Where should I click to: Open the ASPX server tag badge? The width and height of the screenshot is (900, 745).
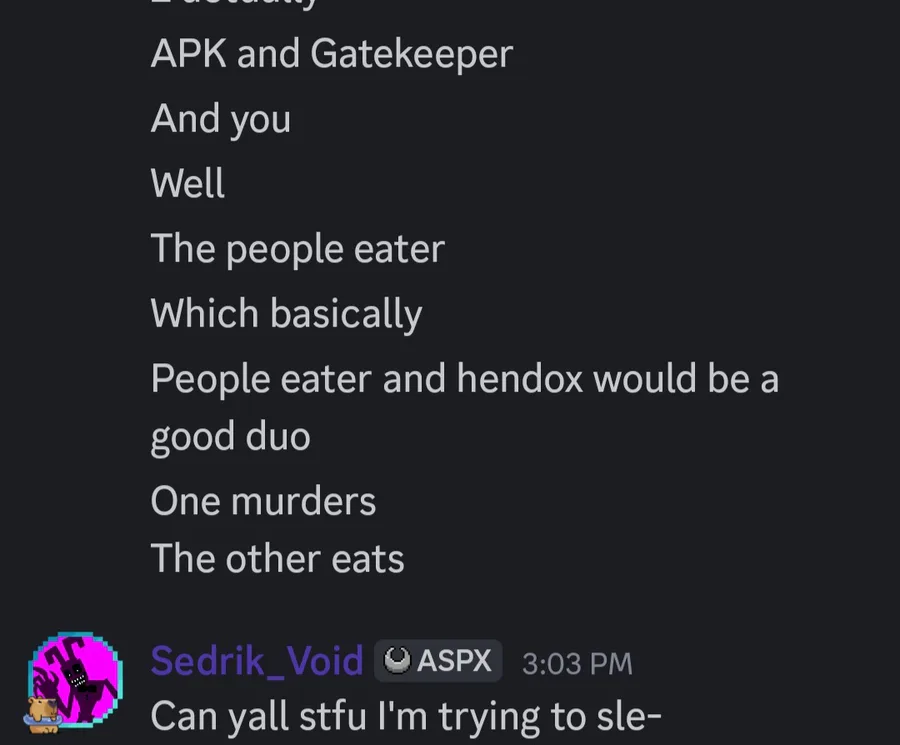438,661
